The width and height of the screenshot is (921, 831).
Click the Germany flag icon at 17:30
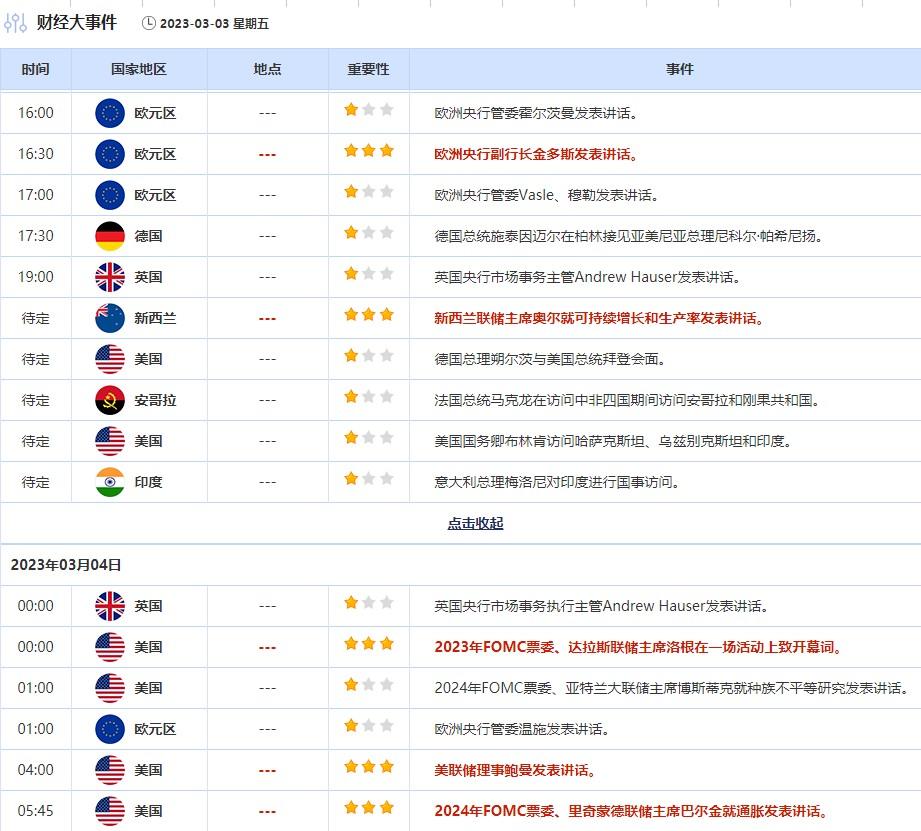click(110, 236)
